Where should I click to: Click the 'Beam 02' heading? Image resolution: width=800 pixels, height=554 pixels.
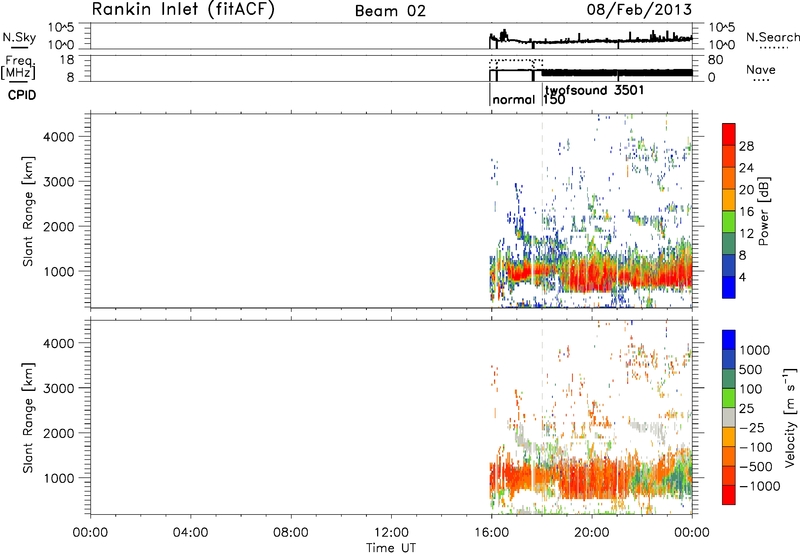[x=390, y=11]
